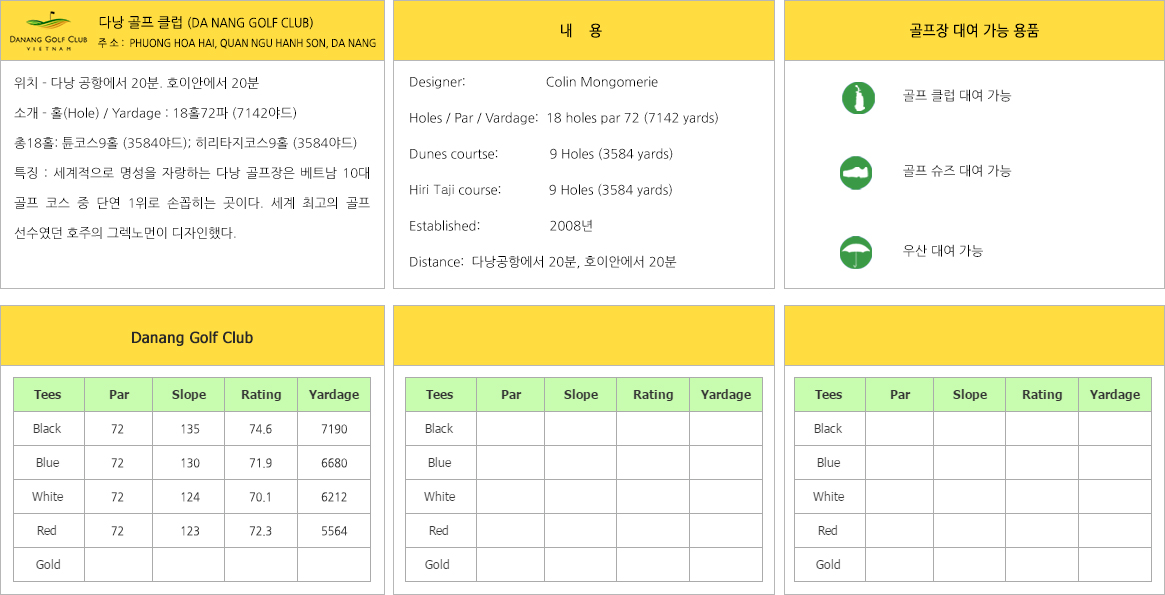
Task: Click the Danang Golf Club table title
Action: (x=192, y=337)
